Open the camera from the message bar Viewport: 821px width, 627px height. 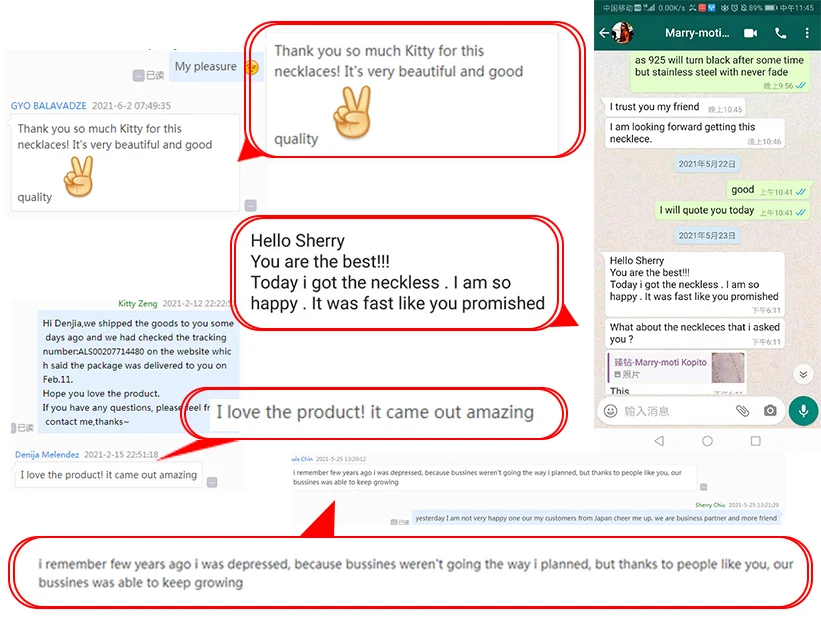(x=770, y=411)
